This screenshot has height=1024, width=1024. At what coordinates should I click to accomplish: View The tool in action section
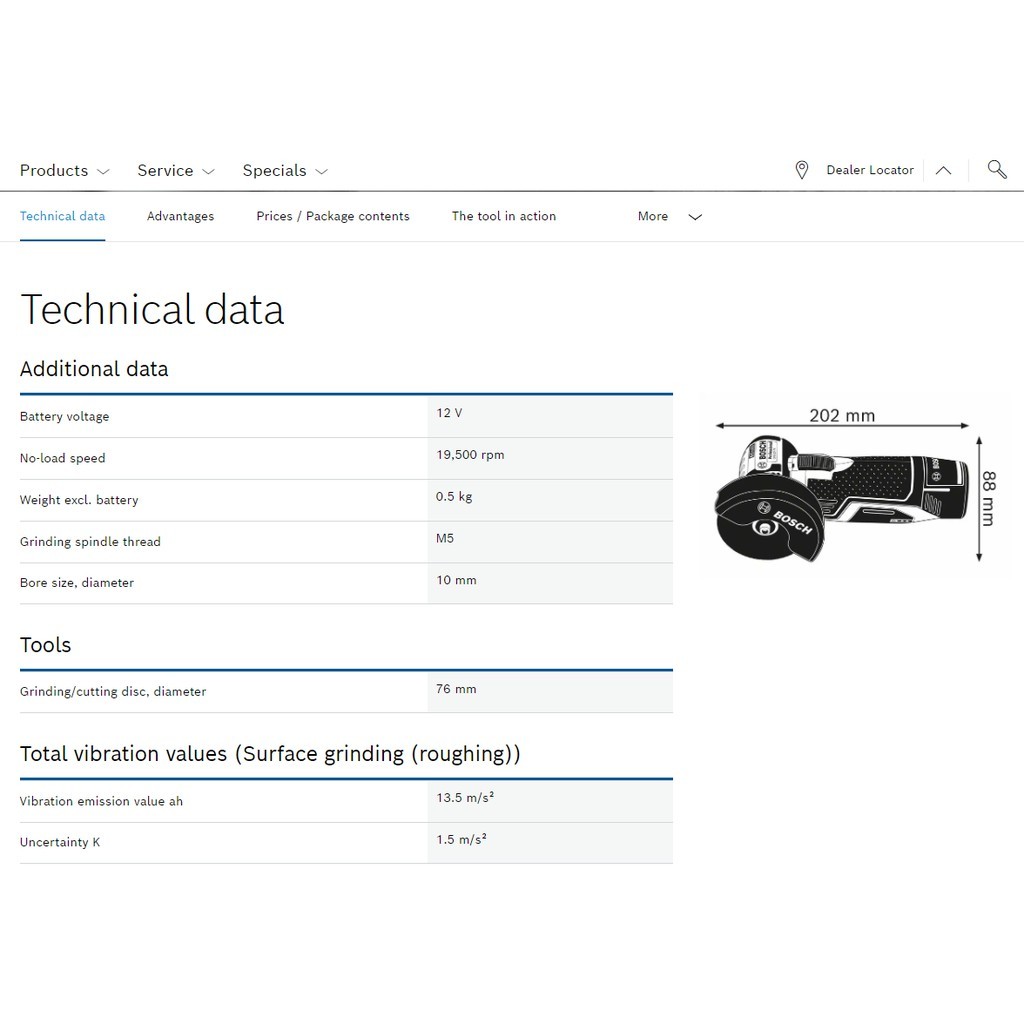(x=503, y=216)
